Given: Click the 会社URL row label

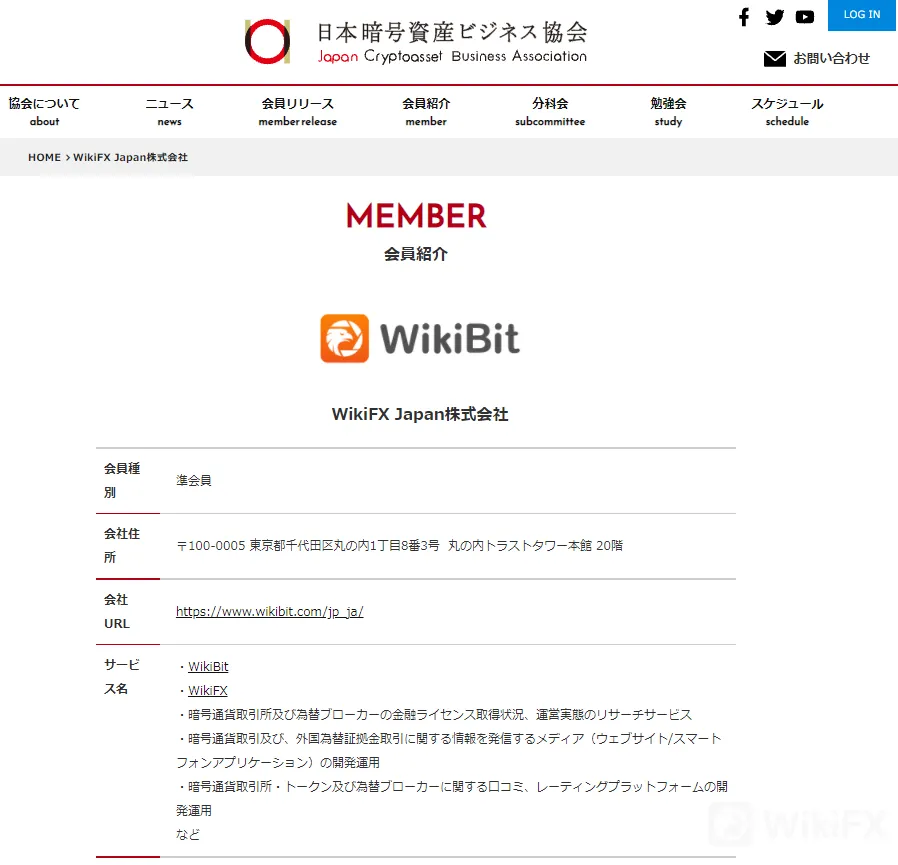Looking at the screenshot, I should pyautogui.click(x=116, y=612).
